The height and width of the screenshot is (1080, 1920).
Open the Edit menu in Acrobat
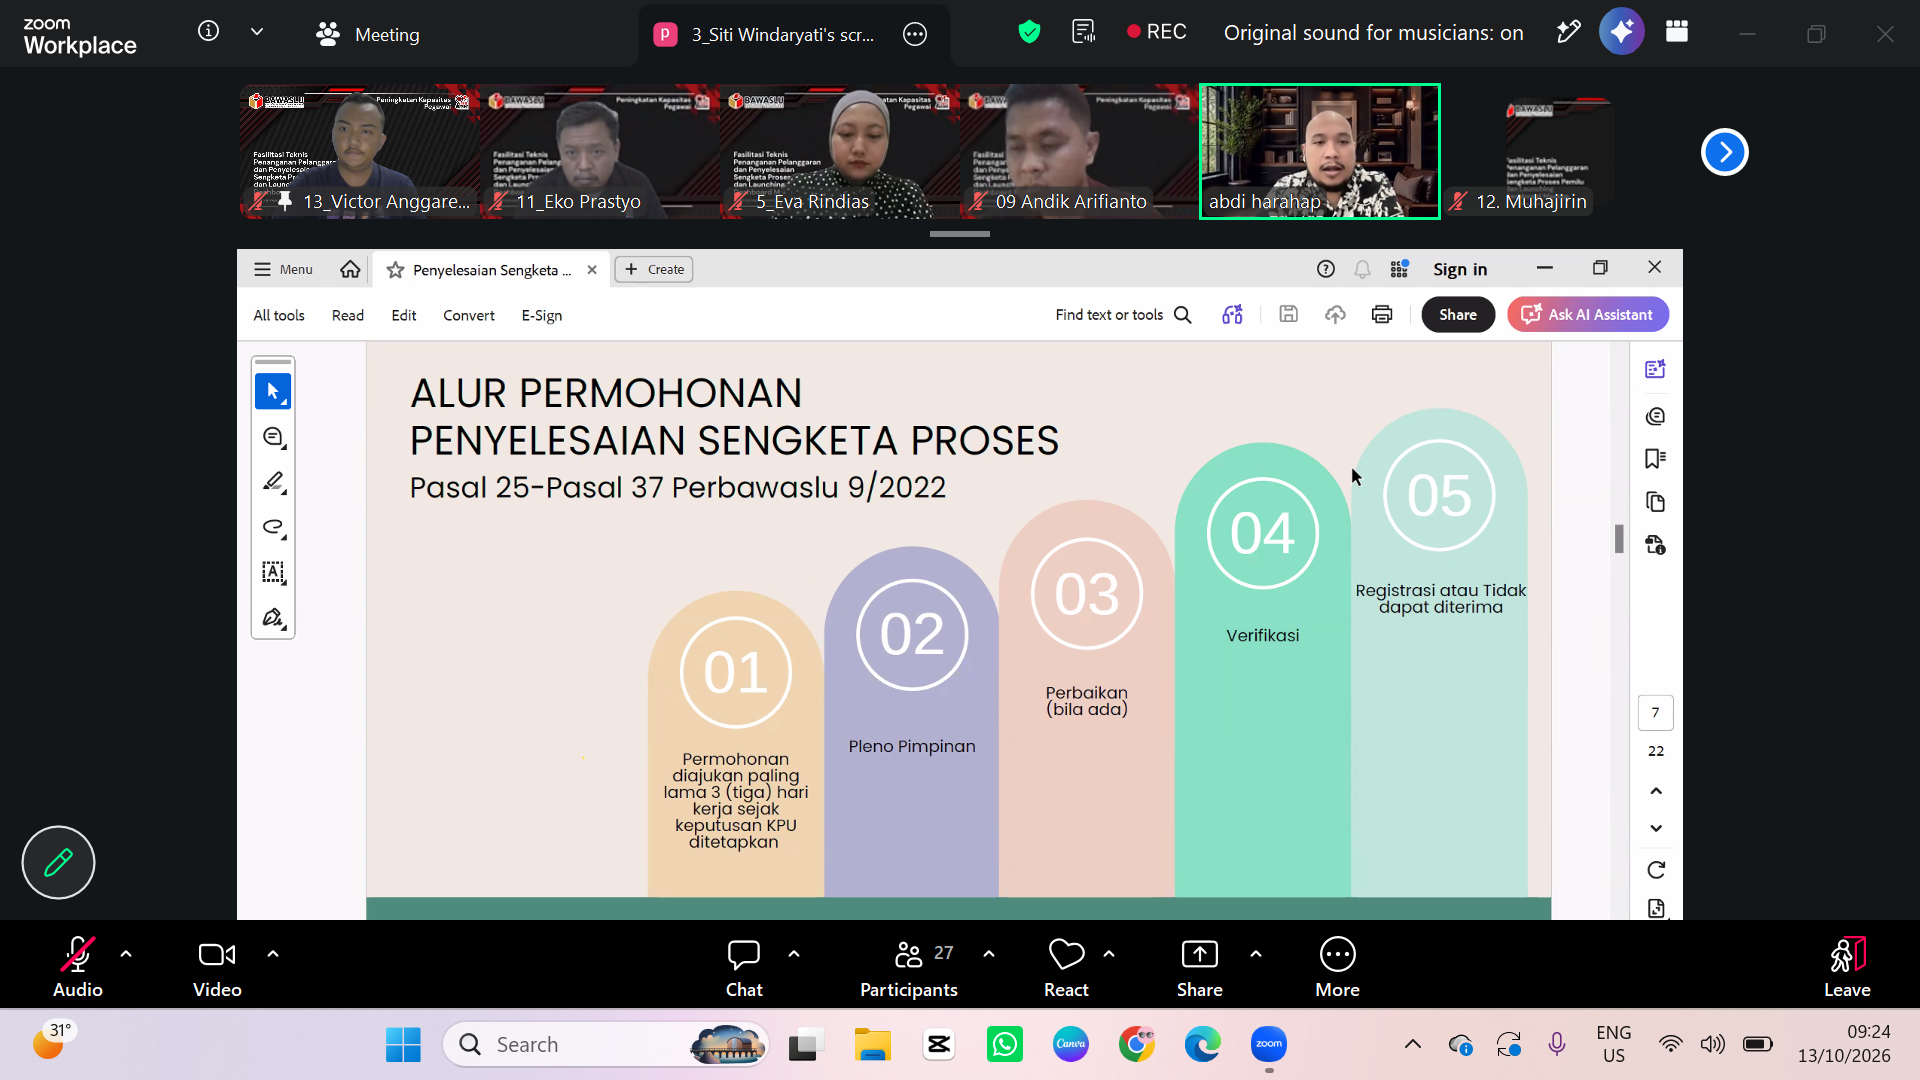click(x=404, y=315)
